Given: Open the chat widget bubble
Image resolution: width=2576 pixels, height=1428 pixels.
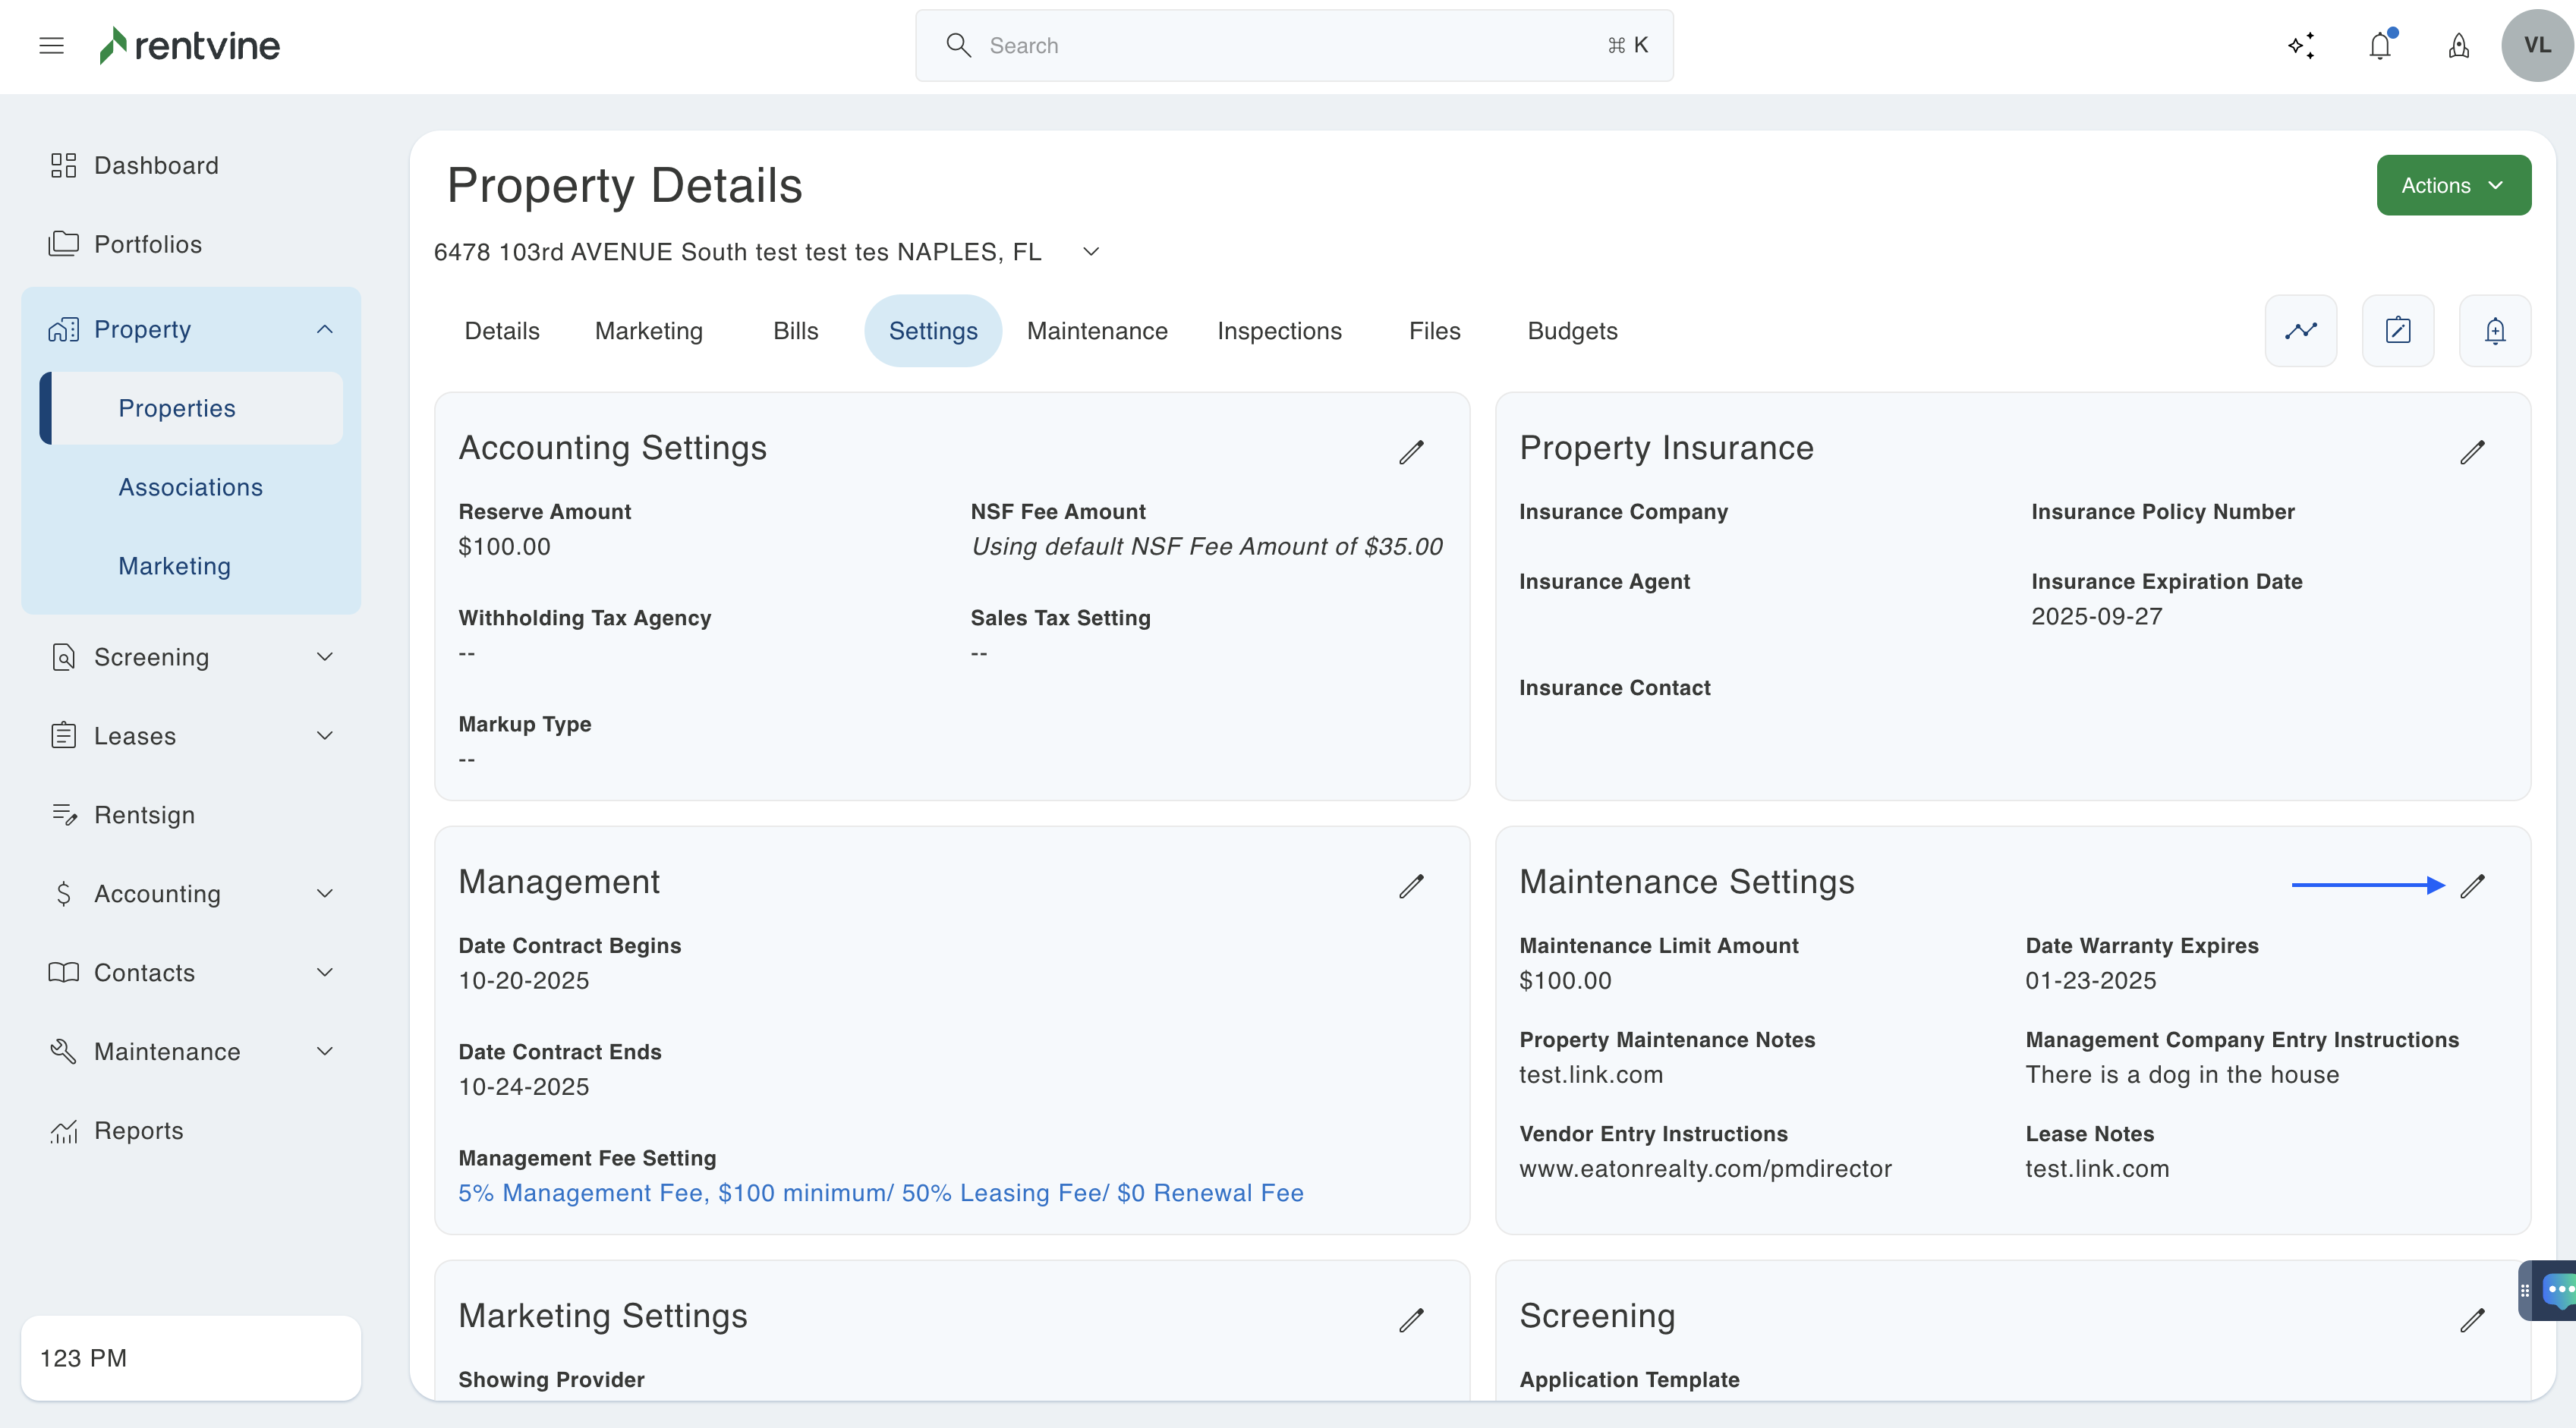Looking at the screenshot, I should [x=2556, y=1290].
